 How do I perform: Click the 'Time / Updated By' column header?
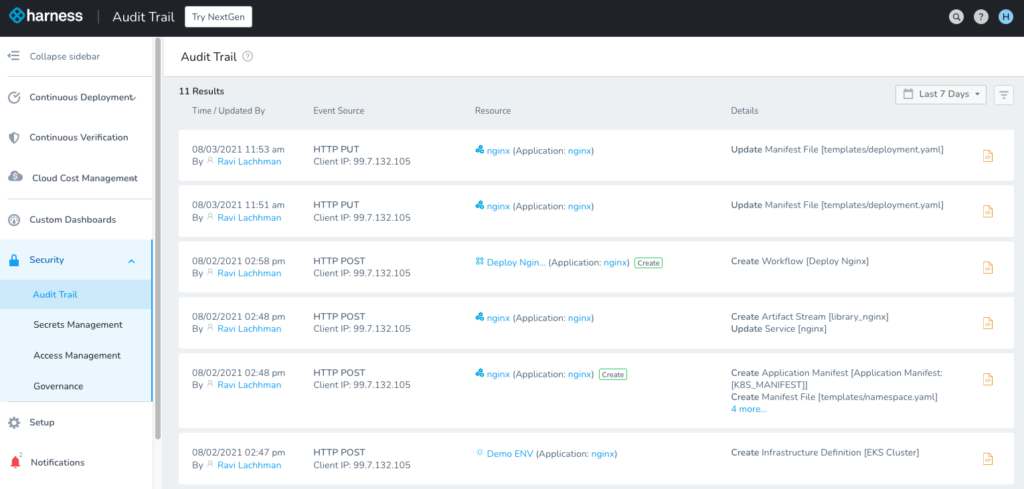(229, 111)
